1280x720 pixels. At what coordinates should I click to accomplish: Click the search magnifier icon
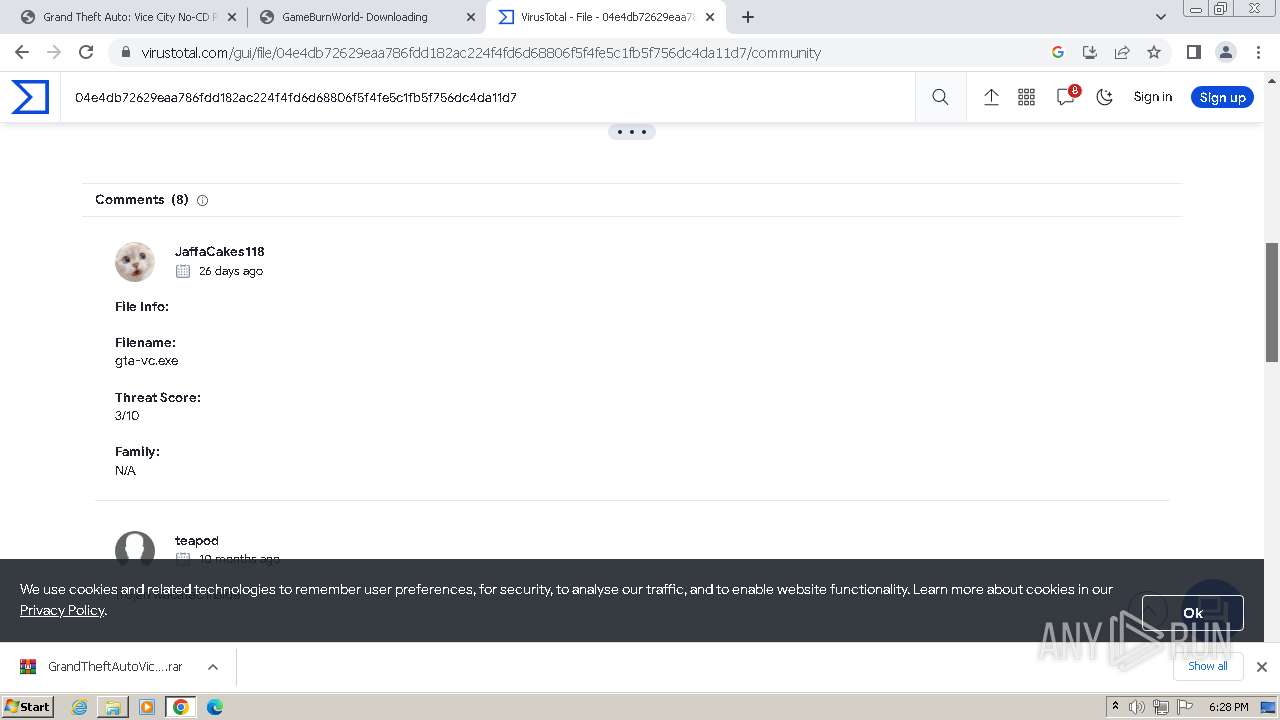[940, 97]
